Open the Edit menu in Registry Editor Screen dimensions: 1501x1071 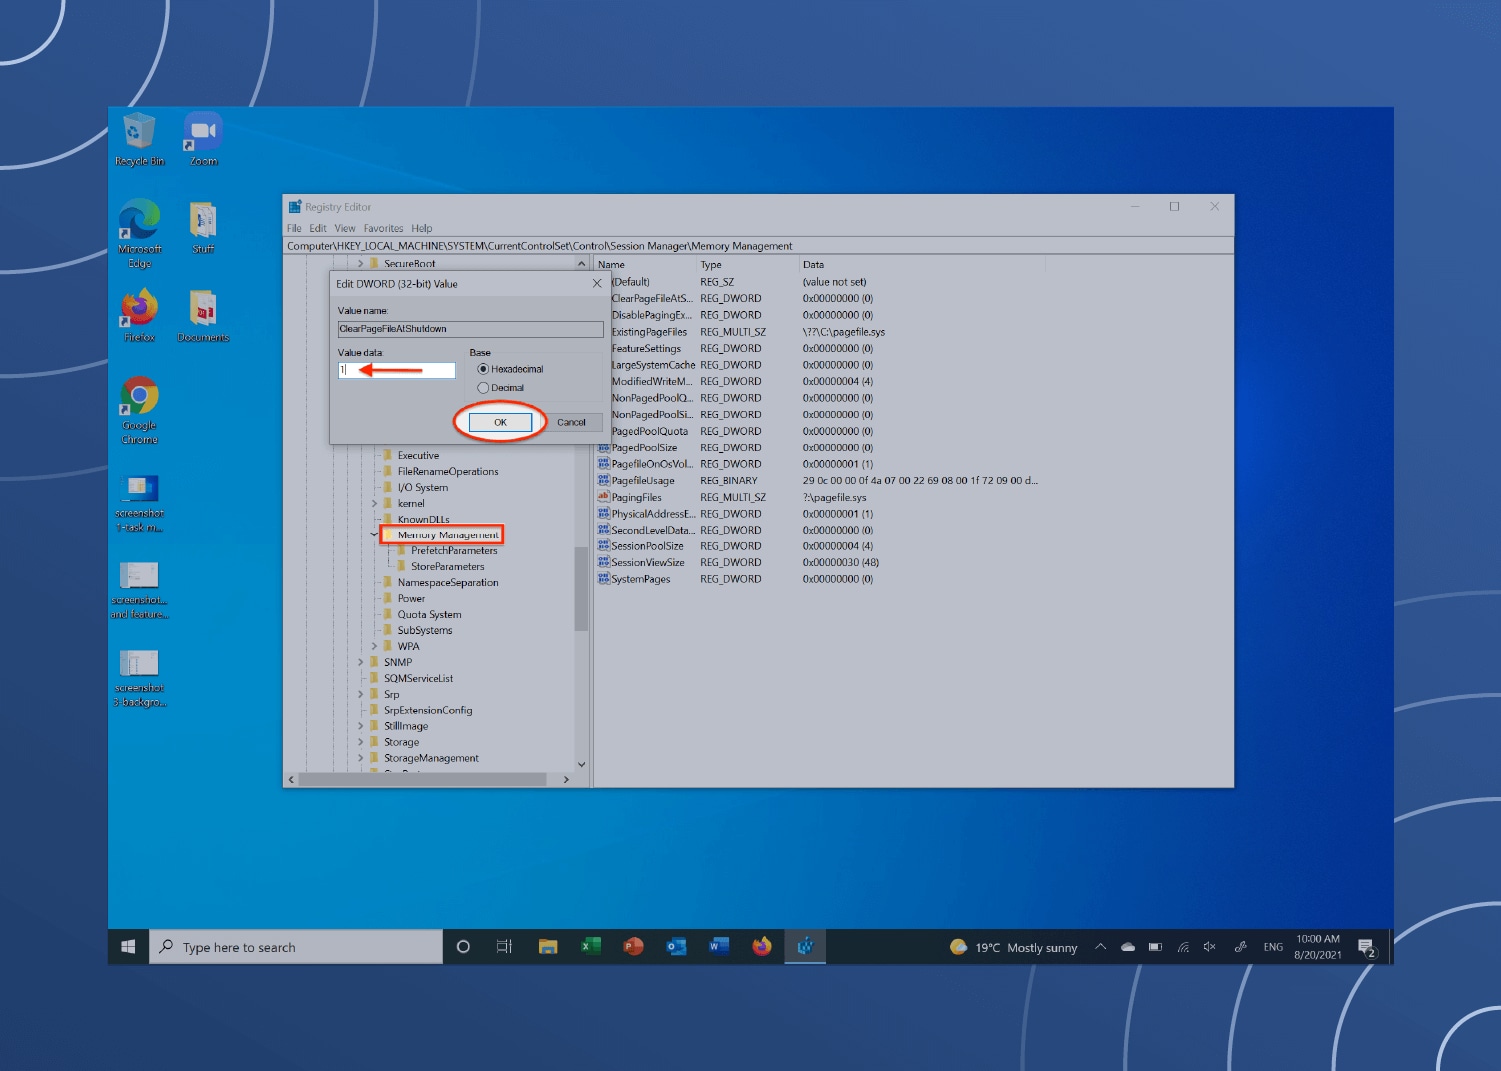click(317, 228)
